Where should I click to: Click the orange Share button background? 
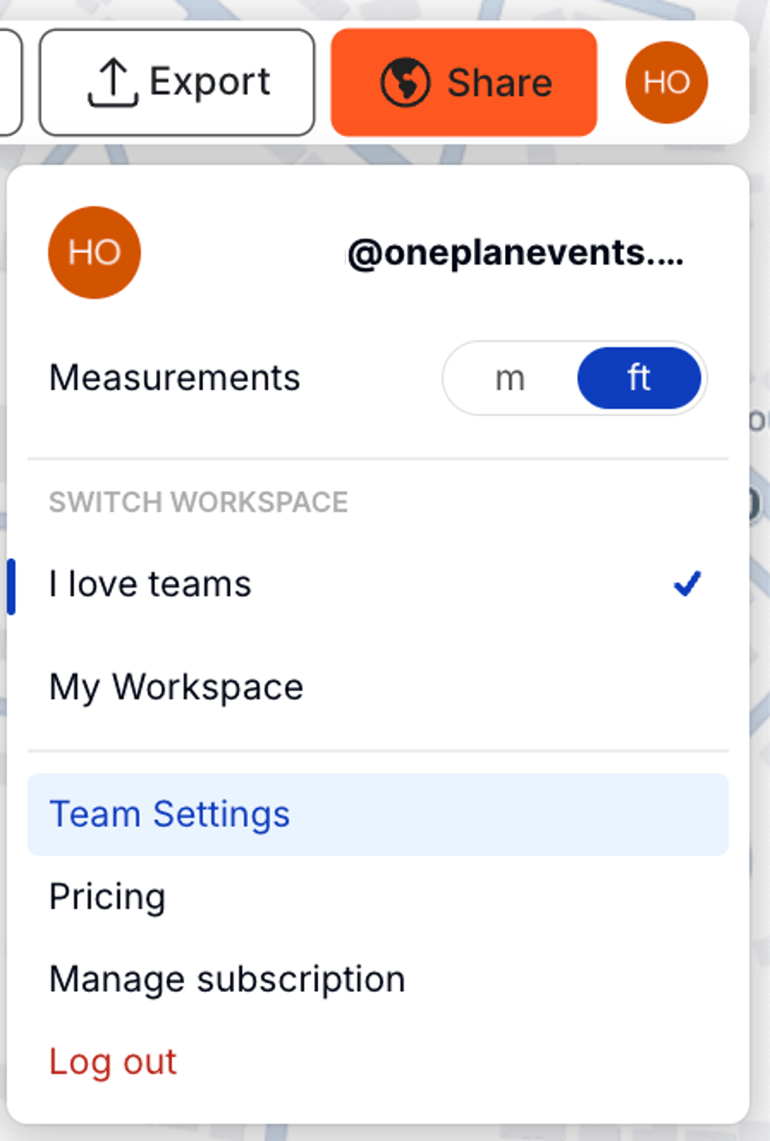coord(463,82)
